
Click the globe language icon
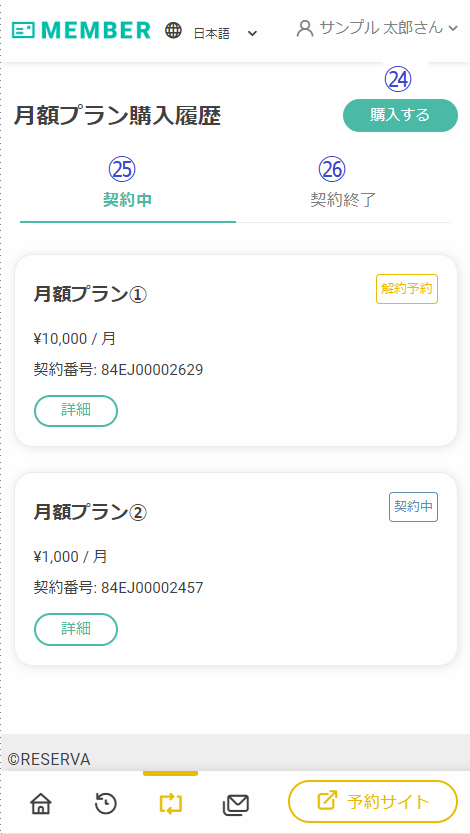coord(173,31)
